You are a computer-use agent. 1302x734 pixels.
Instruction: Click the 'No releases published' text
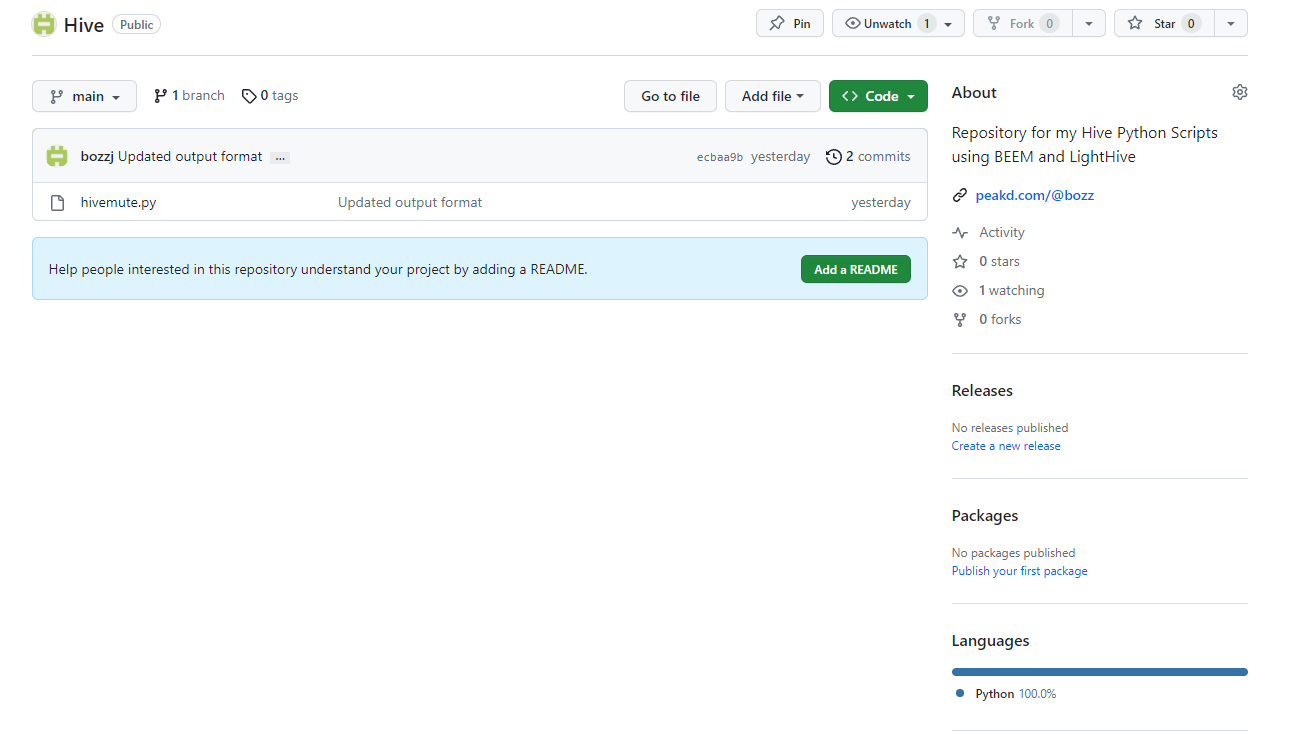[x=1010, y=427]
